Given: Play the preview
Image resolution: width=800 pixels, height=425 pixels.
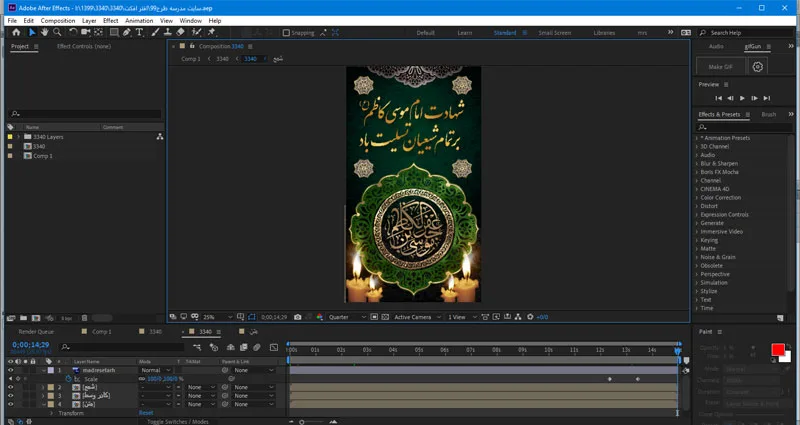Looking at the screenshot, I should (742, 98).
